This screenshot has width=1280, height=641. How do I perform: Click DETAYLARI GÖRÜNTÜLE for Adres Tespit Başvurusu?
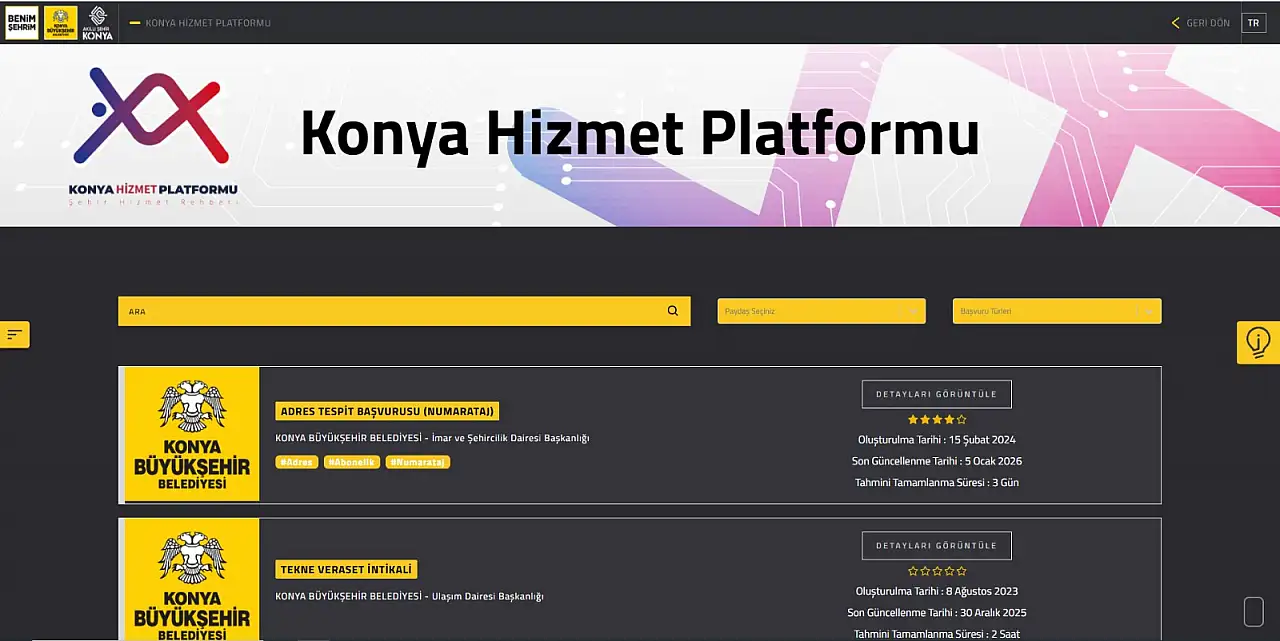point(936,393)
